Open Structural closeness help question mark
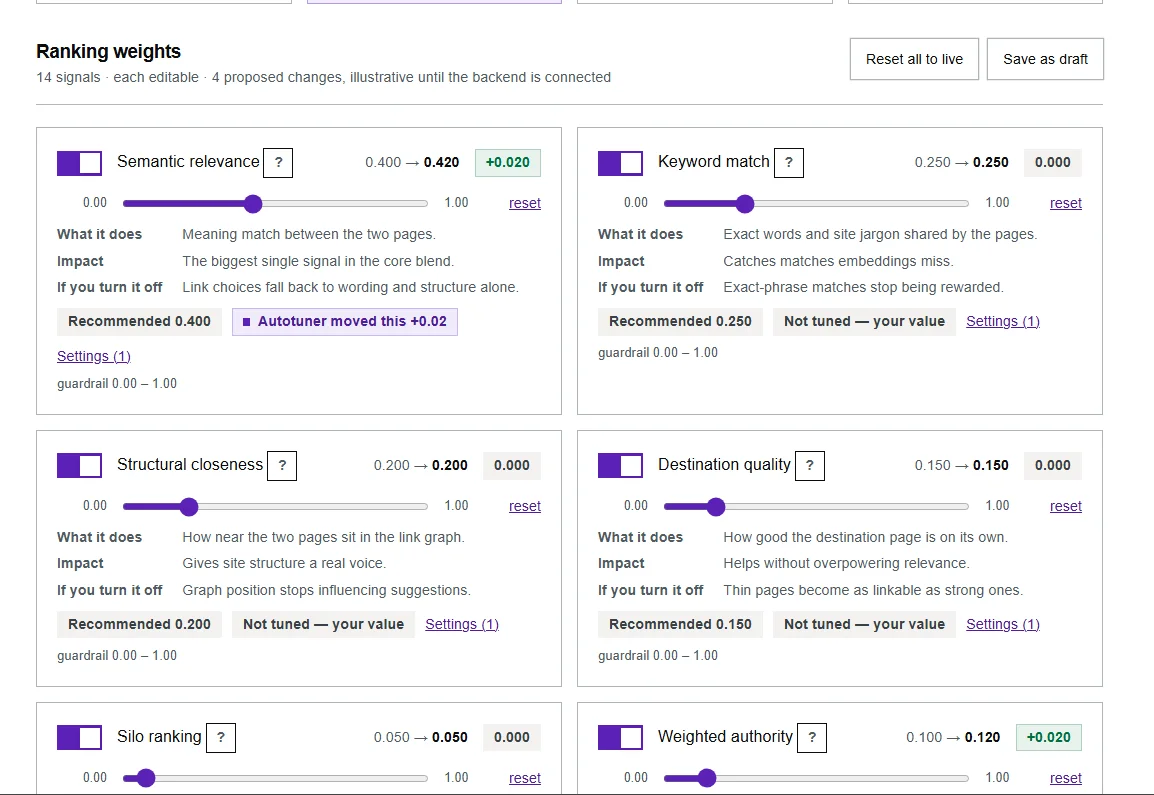The image size is (1154, 795). point(282,466)
